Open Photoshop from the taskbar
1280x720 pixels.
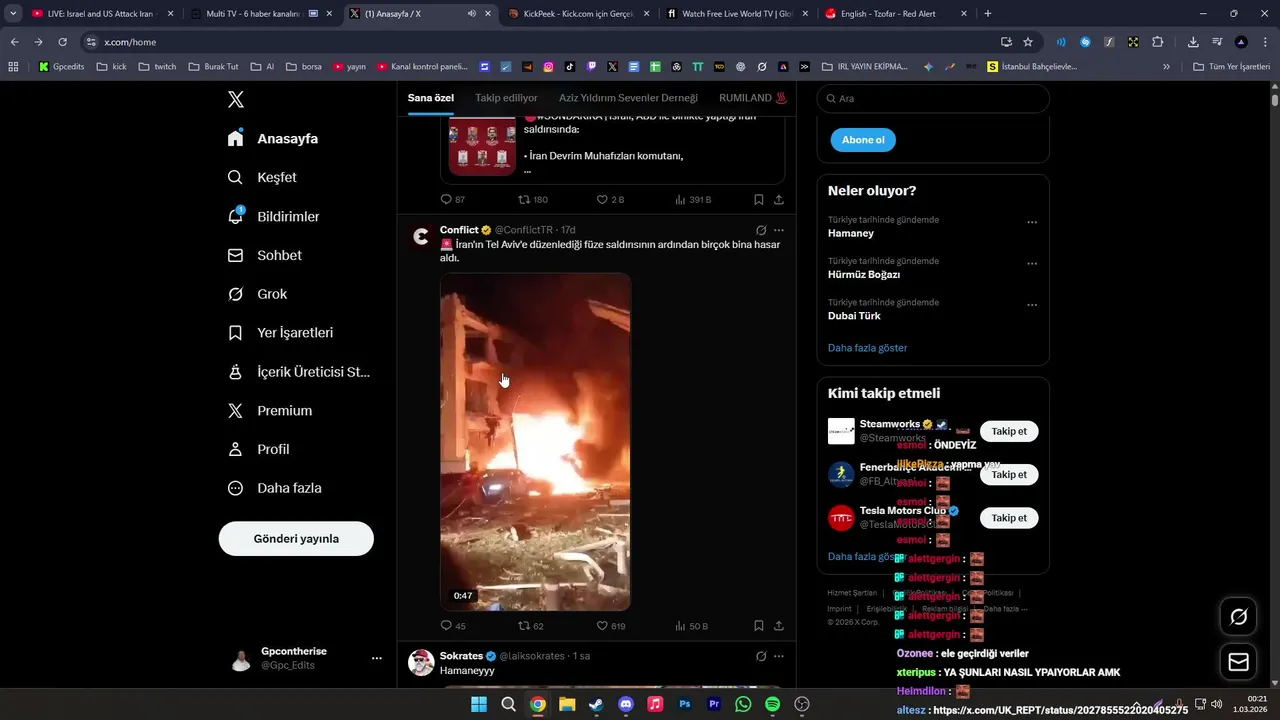click(x=685, y=704)
